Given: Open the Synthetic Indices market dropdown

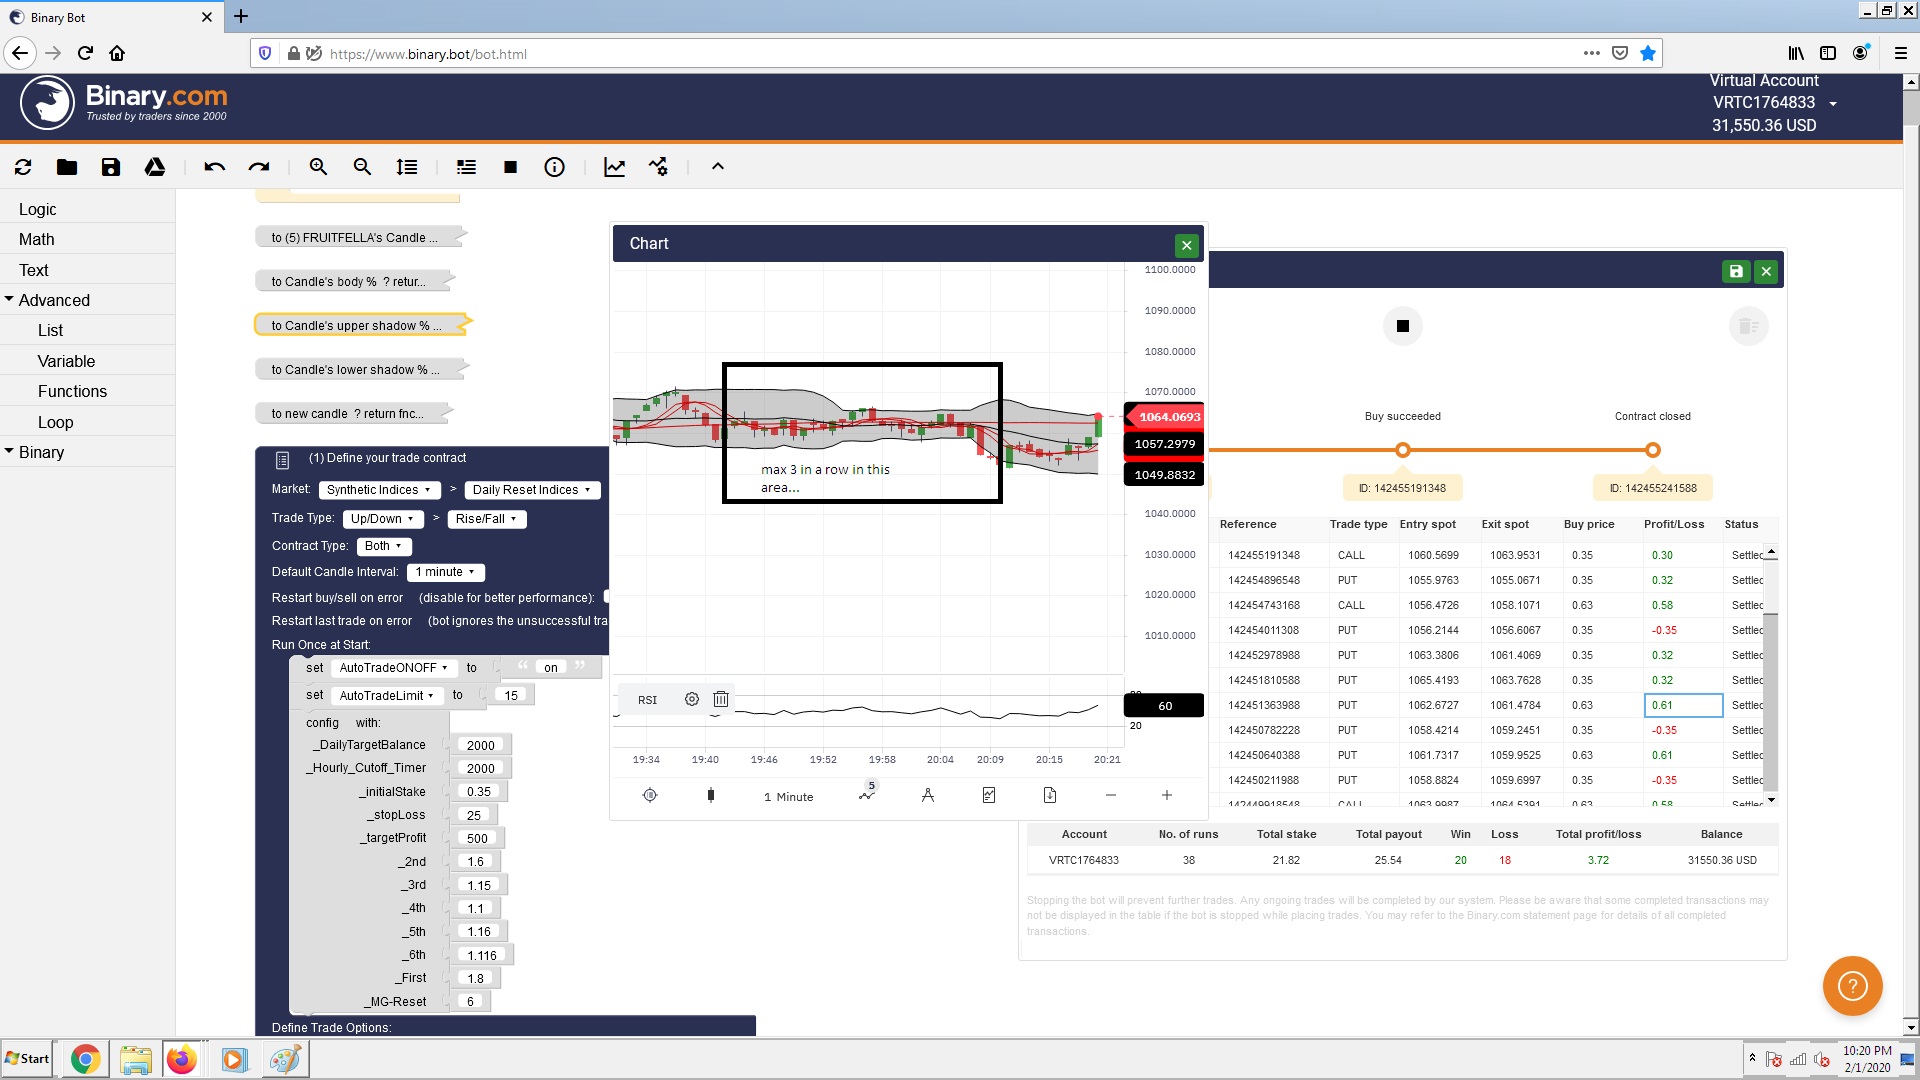Looking at the screenshot, I should click(x=379, y=490).
